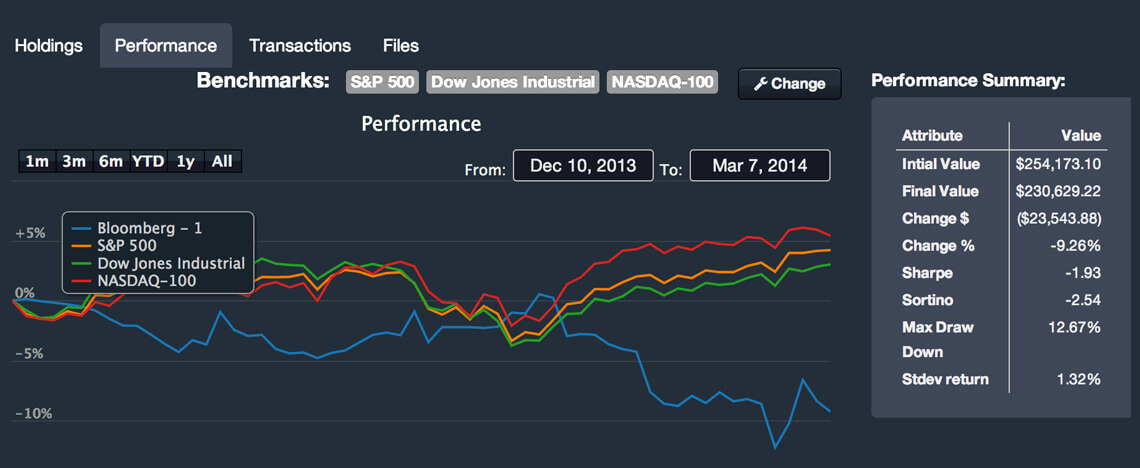Select the Performance tab
1140x468 pixels.
point(166,46)
